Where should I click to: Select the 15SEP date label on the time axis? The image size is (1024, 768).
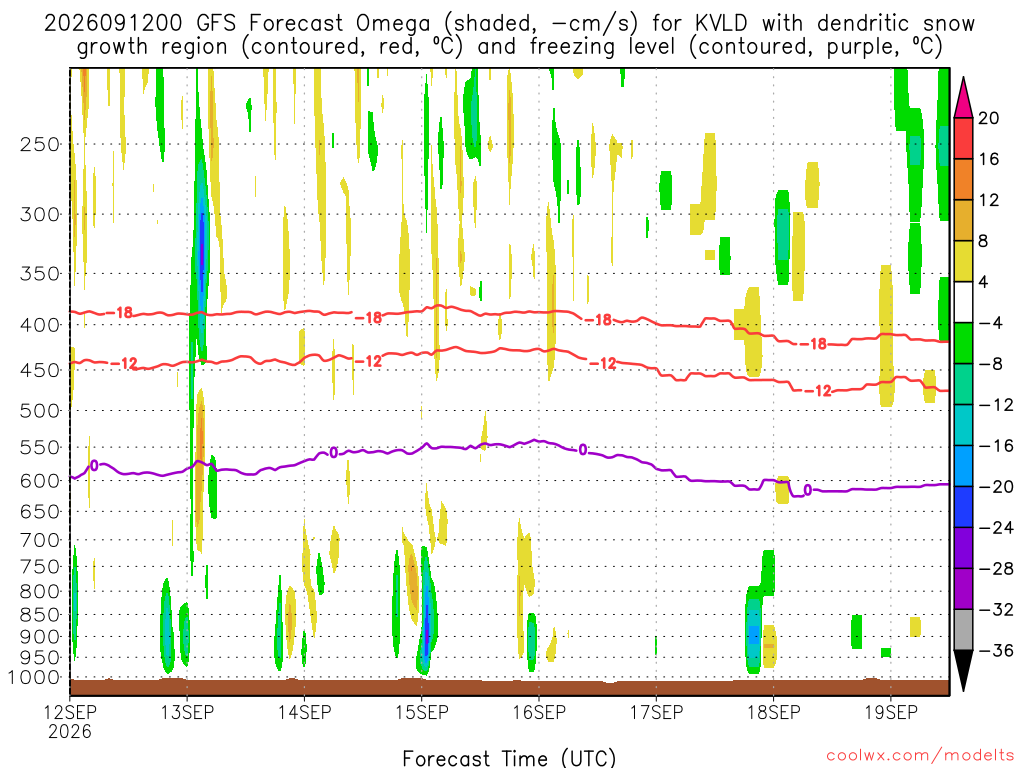[x=422, y=712]
